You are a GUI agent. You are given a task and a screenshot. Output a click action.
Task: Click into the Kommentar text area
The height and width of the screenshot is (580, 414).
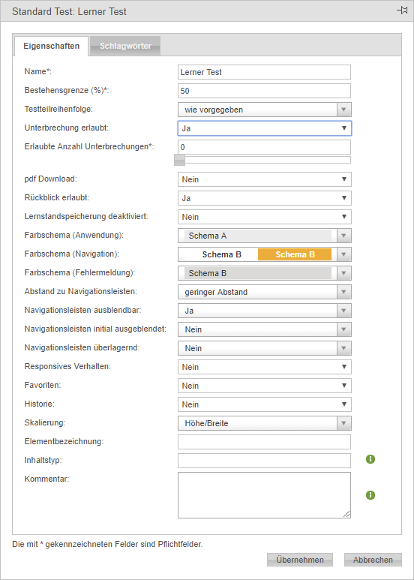click(x=264, y=495)
